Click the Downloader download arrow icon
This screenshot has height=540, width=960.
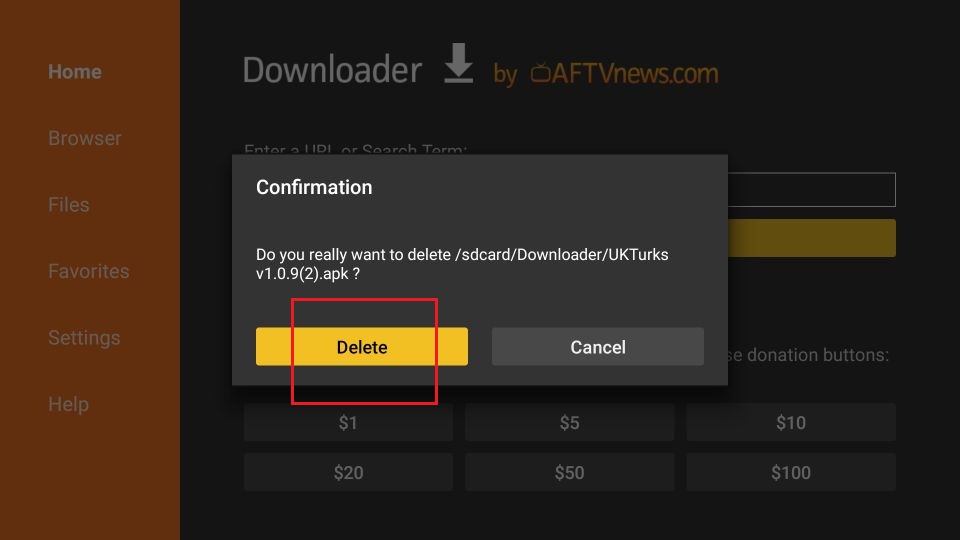pyautogui.click(x=459, y=63)
